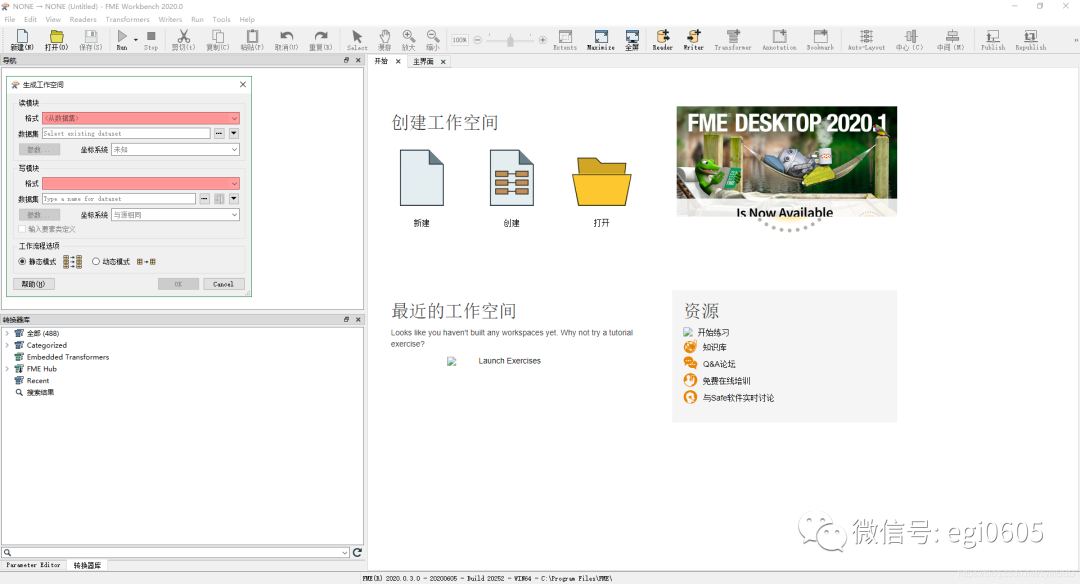
Task: Expand the FME Hub tree node
Action: [7, 368]
